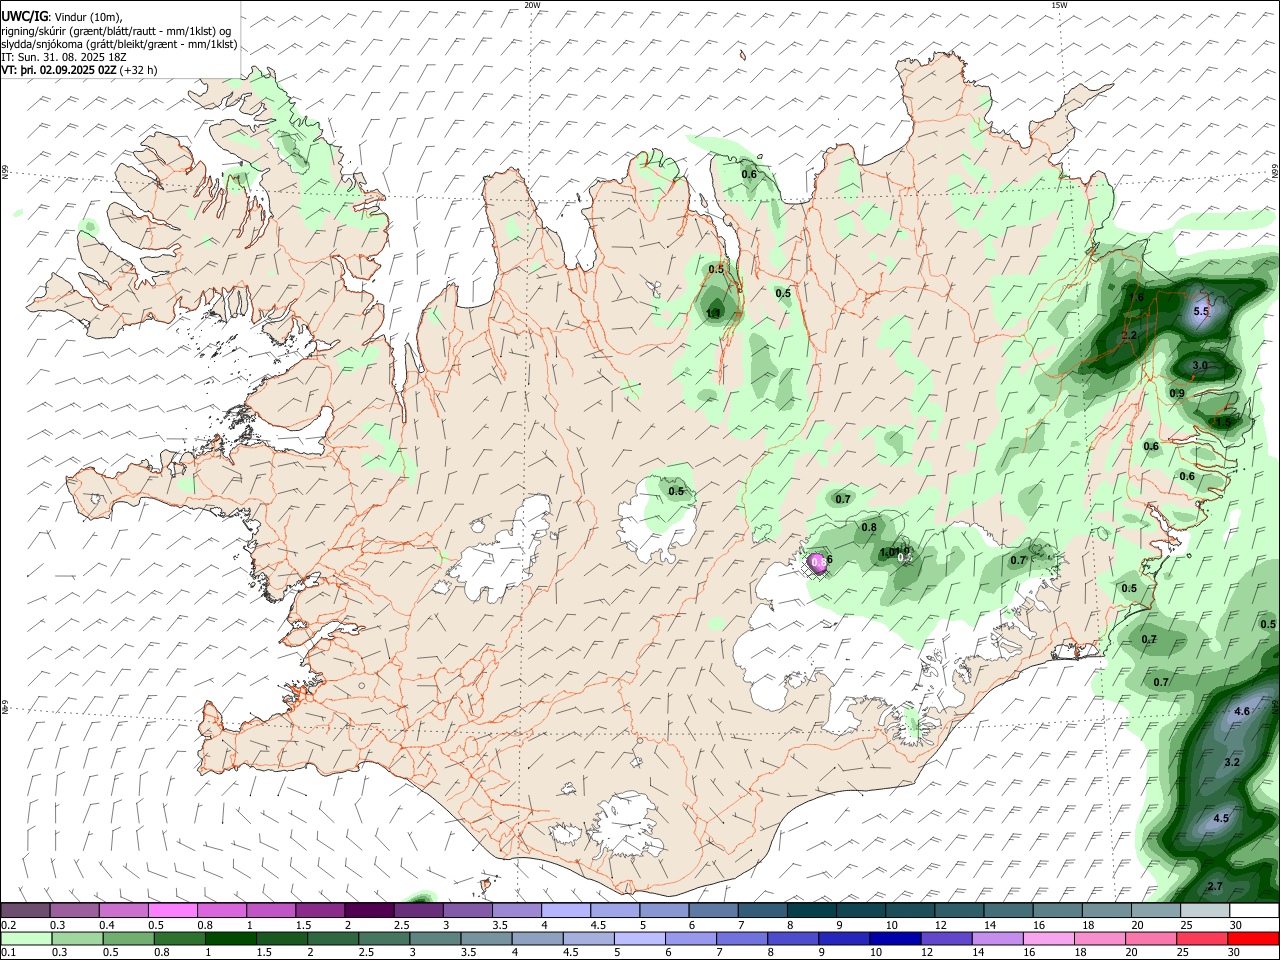The image size is (1280, 960).
Task: Click the 5.5 precipitation value on the map
Action: tap(1201, 312)
